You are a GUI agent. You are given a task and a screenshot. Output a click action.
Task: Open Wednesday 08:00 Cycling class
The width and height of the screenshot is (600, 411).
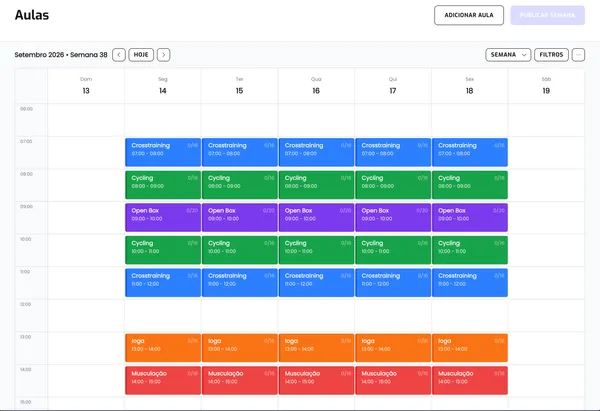pyautogui.click(x=316, y=185)
